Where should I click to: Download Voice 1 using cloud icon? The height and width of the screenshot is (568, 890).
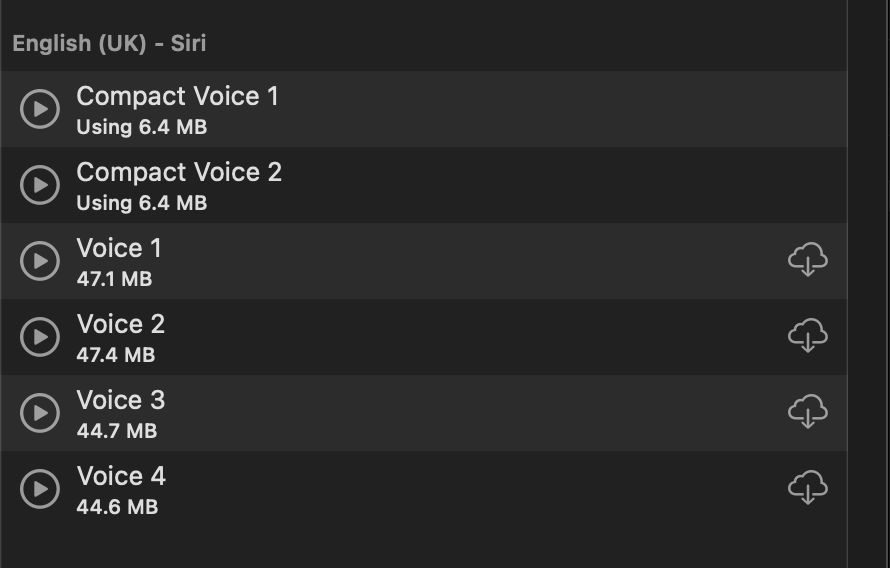click(x=808, y=259)
